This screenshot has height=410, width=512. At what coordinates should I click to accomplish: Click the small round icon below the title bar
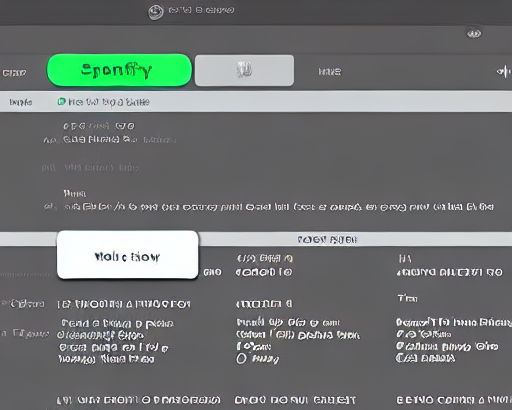pos(474,33)
